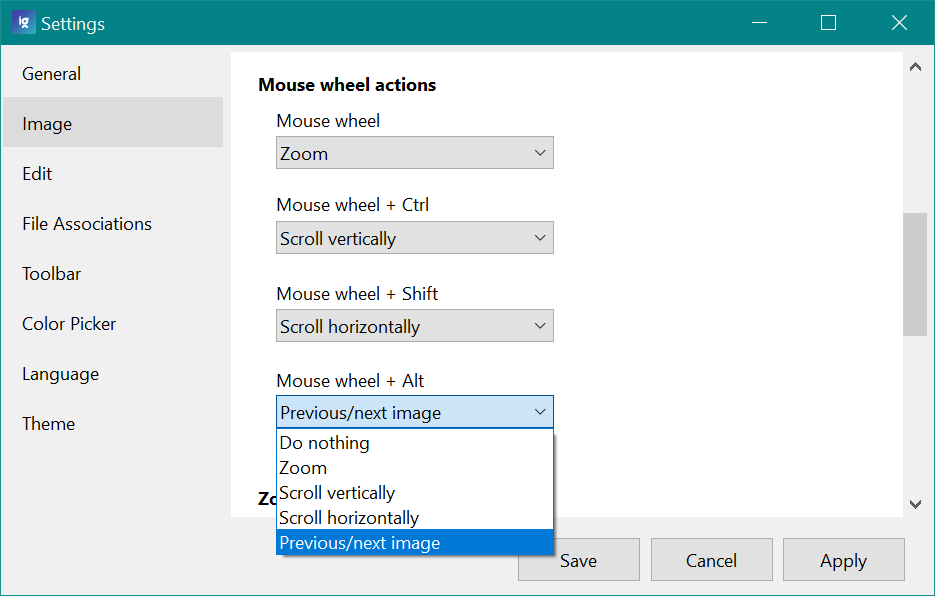Collapse the Mouse wheel + Alt dropdown
Viewport: 935px width, 596px height.
414,412
